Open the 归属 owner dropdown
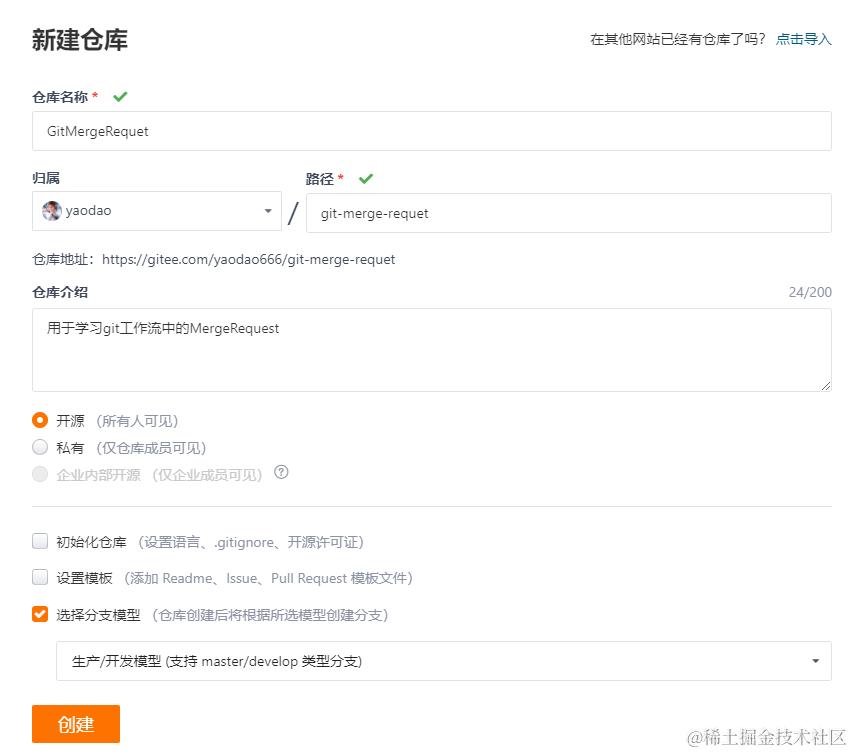853x754 pixels. [157, 211]
